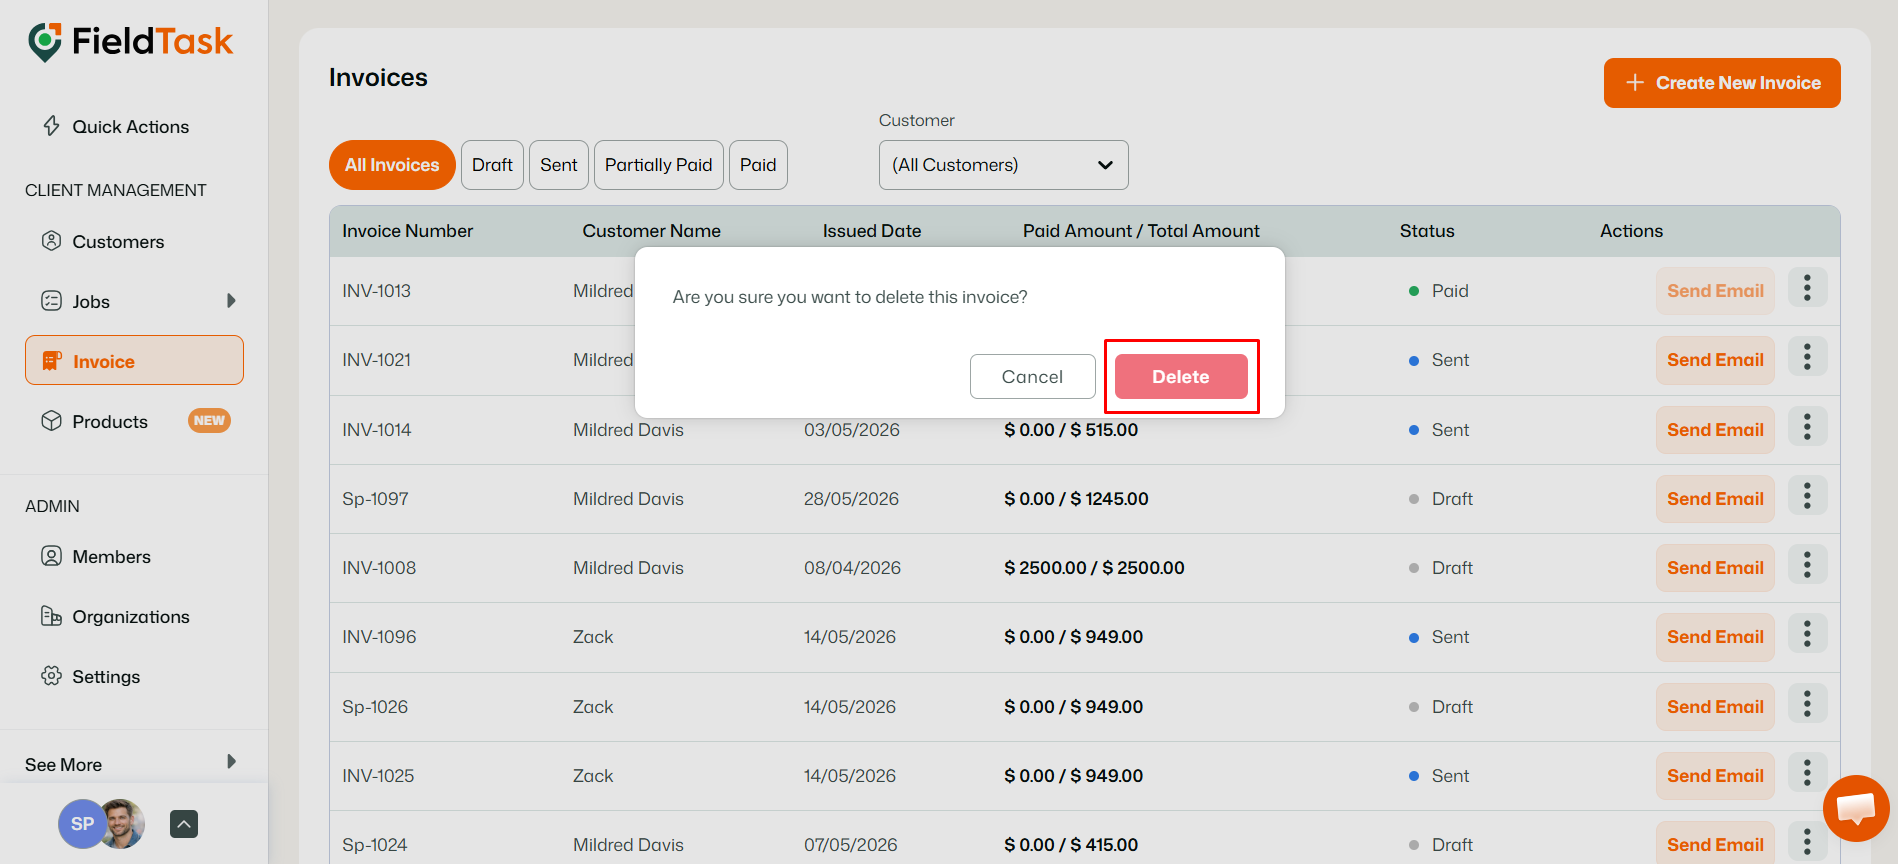Cancel the delete confirmation dialog
The width and height of the screenshot is (1898, 864).
[x=1032, y=376]
